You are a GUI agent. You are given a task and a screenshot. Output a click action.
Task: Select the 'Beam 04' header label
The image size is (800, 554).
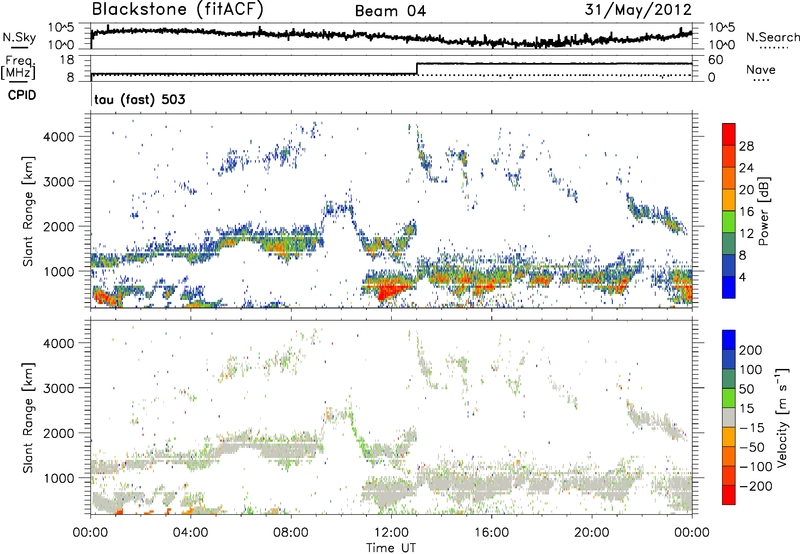[390, 11]
